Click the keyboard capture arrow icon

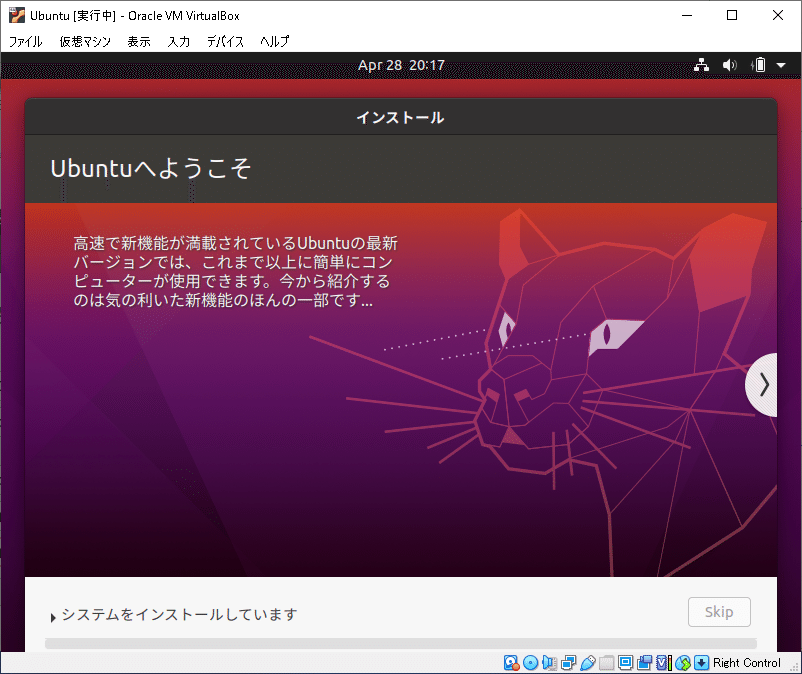[701, 663]
